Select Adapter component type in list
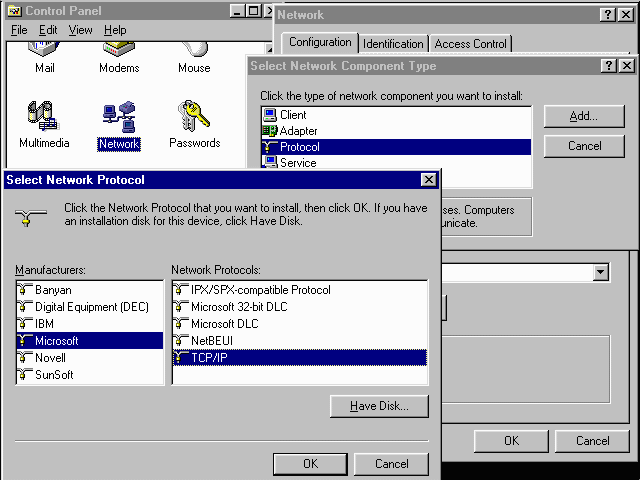640x480 pixels. tap(298, 131)
